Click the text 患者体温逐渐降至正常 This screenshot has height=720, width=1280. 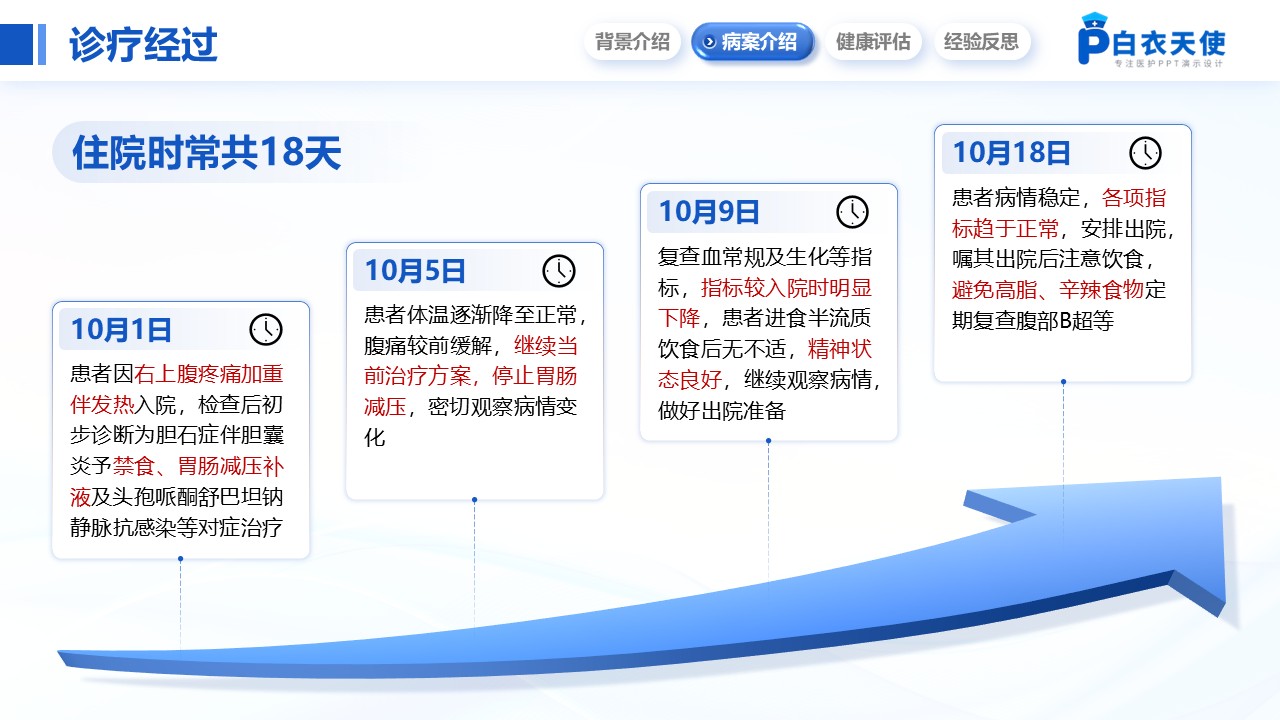(x=470, y=315)
